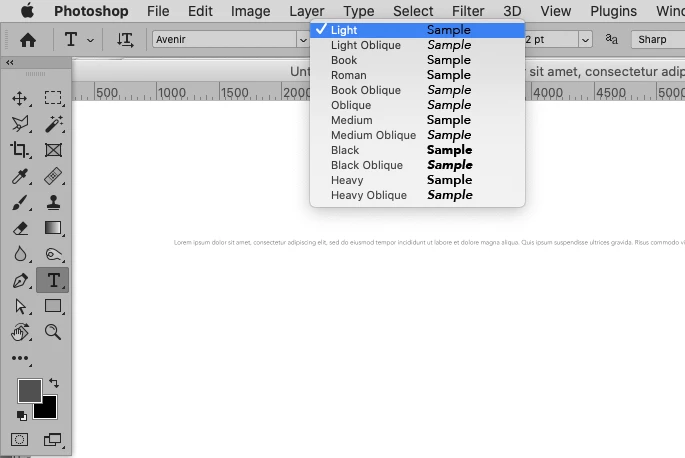
Task: Open the 3D menu
Action: [512, 11]
